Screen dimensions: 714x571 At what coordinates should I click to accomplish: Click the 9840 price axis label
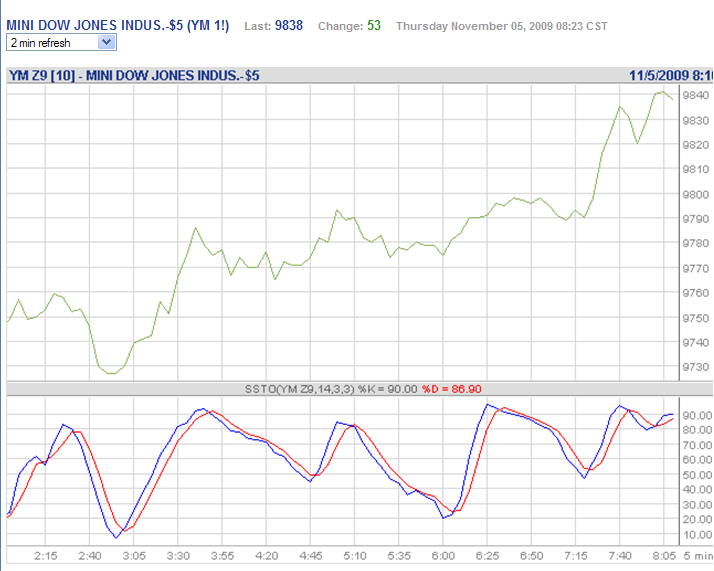(x=695, y=95)
